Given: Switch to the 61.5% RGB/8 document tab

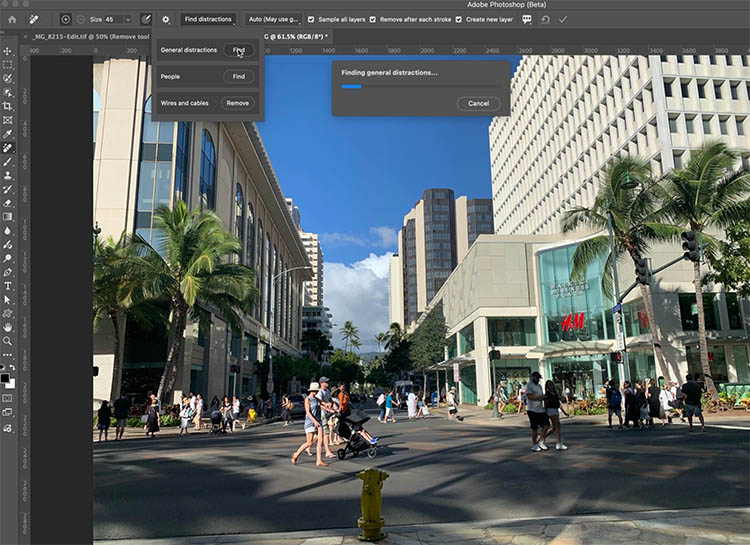Looking at the screenshot, I should click(296, 36).
